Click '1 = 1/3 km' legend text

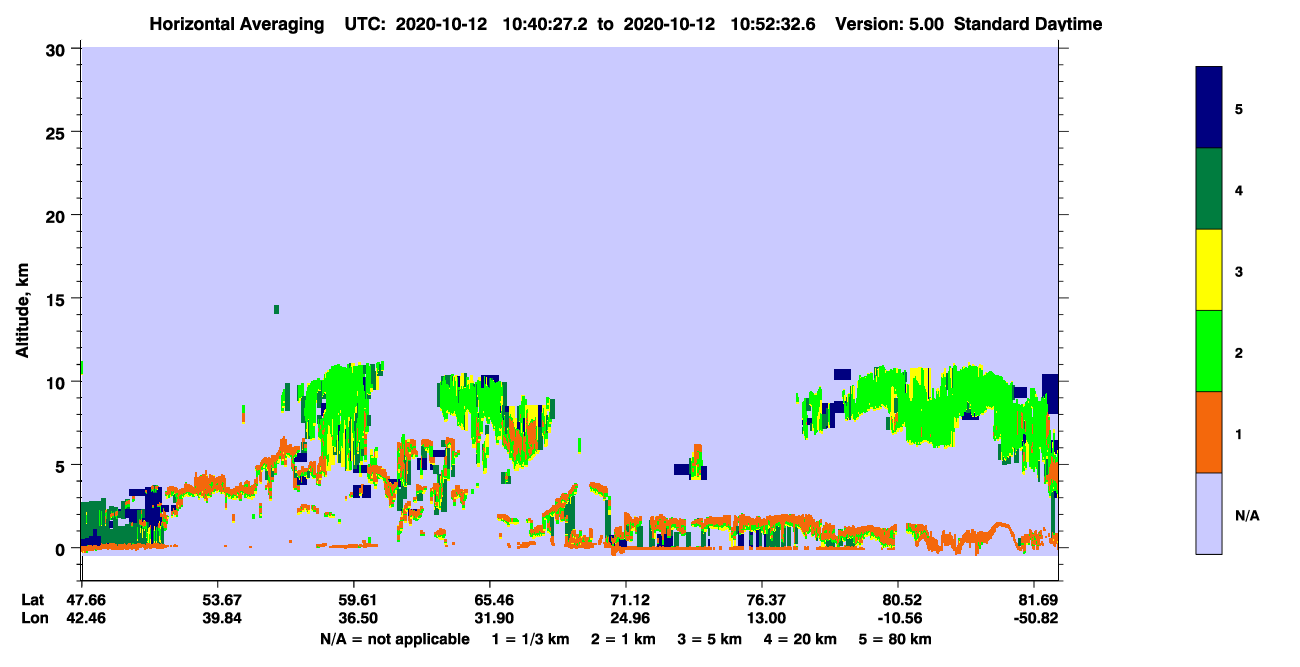[x=531, y=639]
